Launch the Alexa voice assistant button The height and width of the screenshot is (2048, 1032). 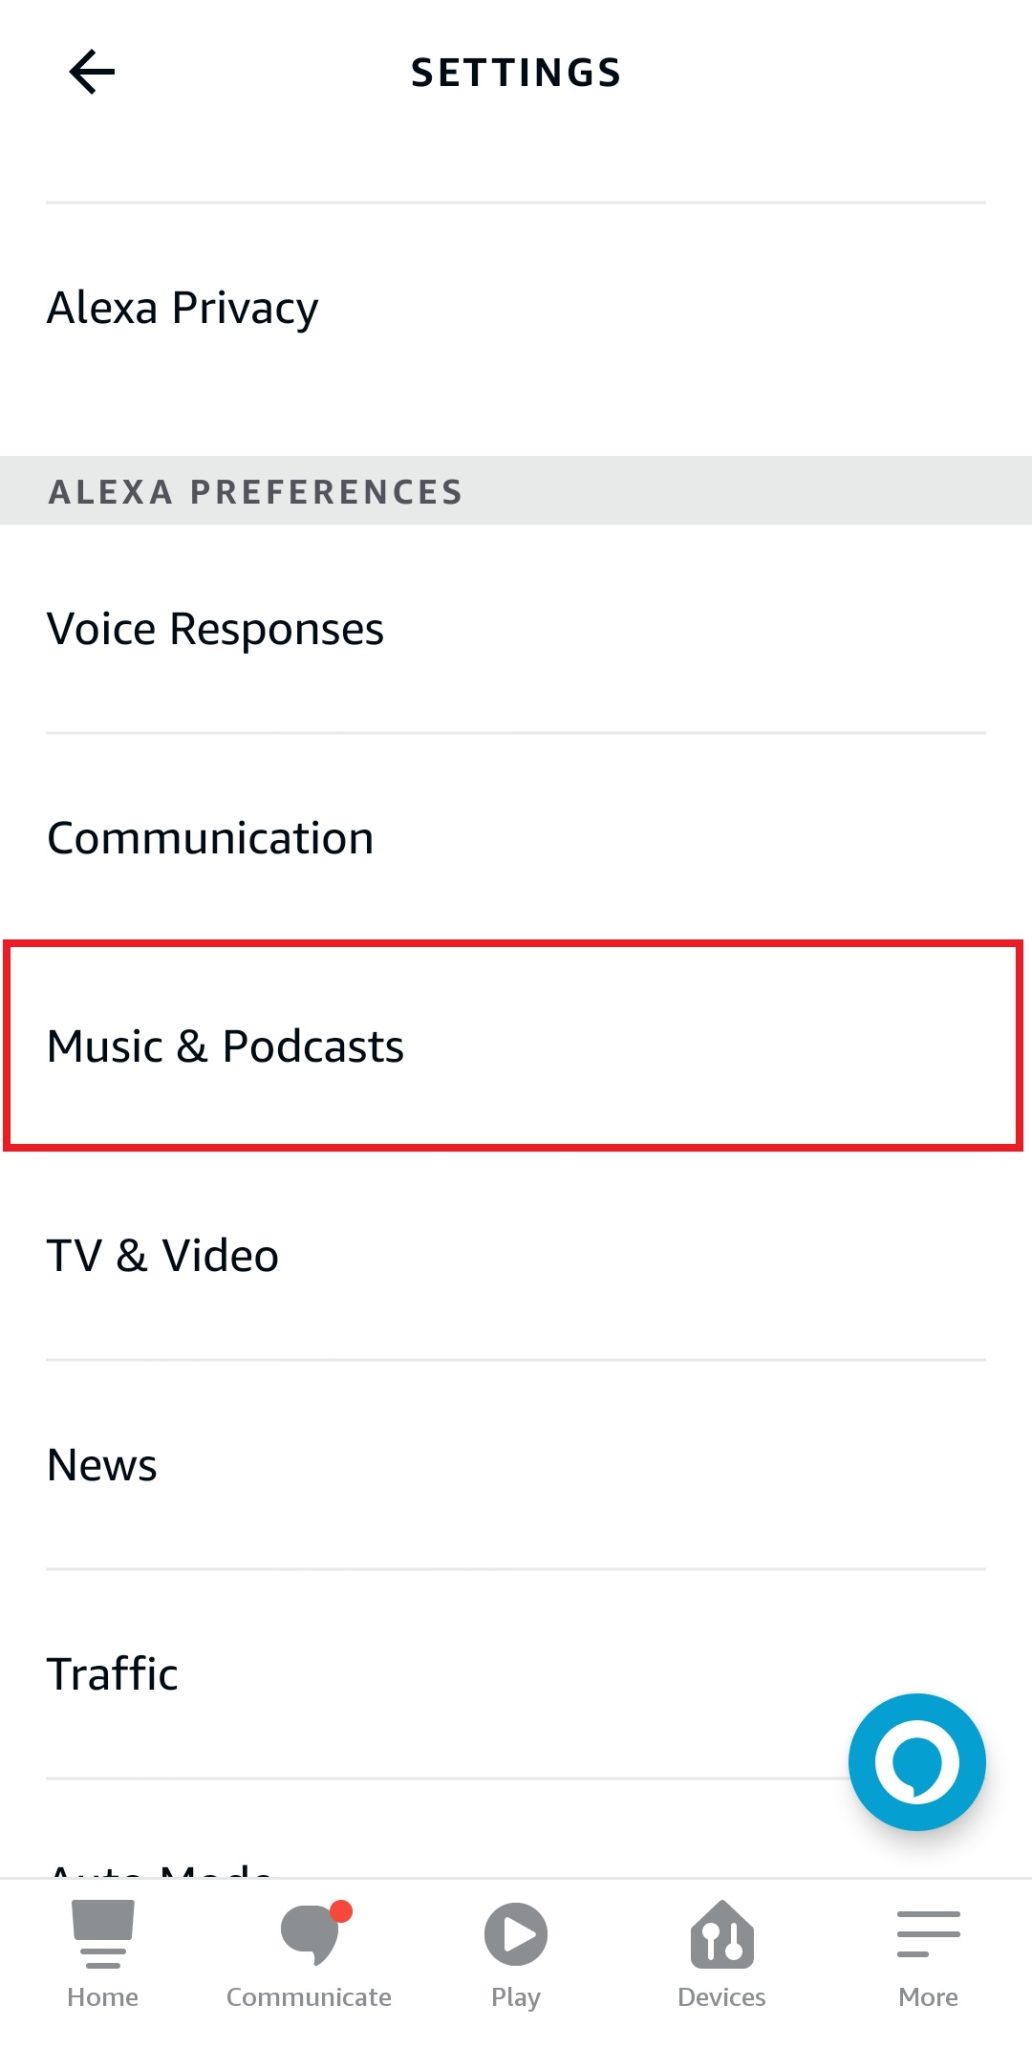pyautogui.click(x=916, y=1761)
